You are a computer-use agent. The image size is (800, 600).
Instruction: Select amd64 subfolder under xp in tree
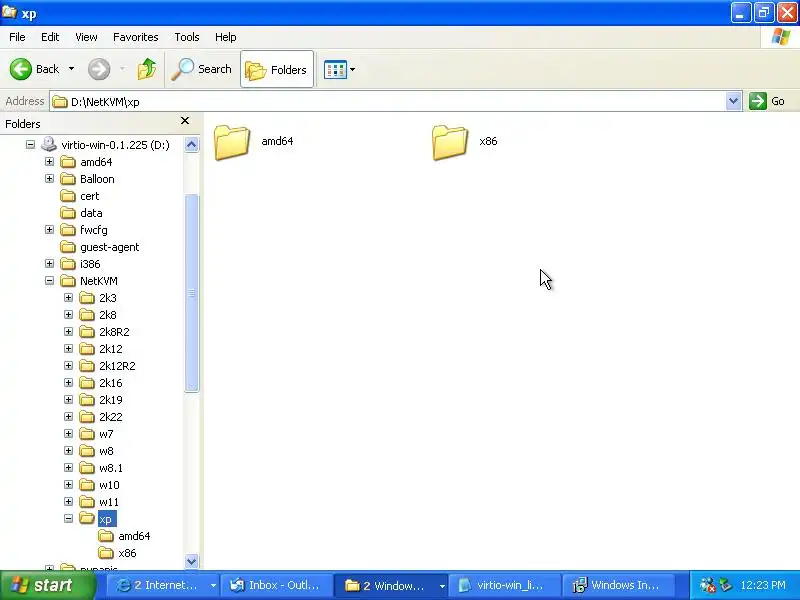point(134,536)
